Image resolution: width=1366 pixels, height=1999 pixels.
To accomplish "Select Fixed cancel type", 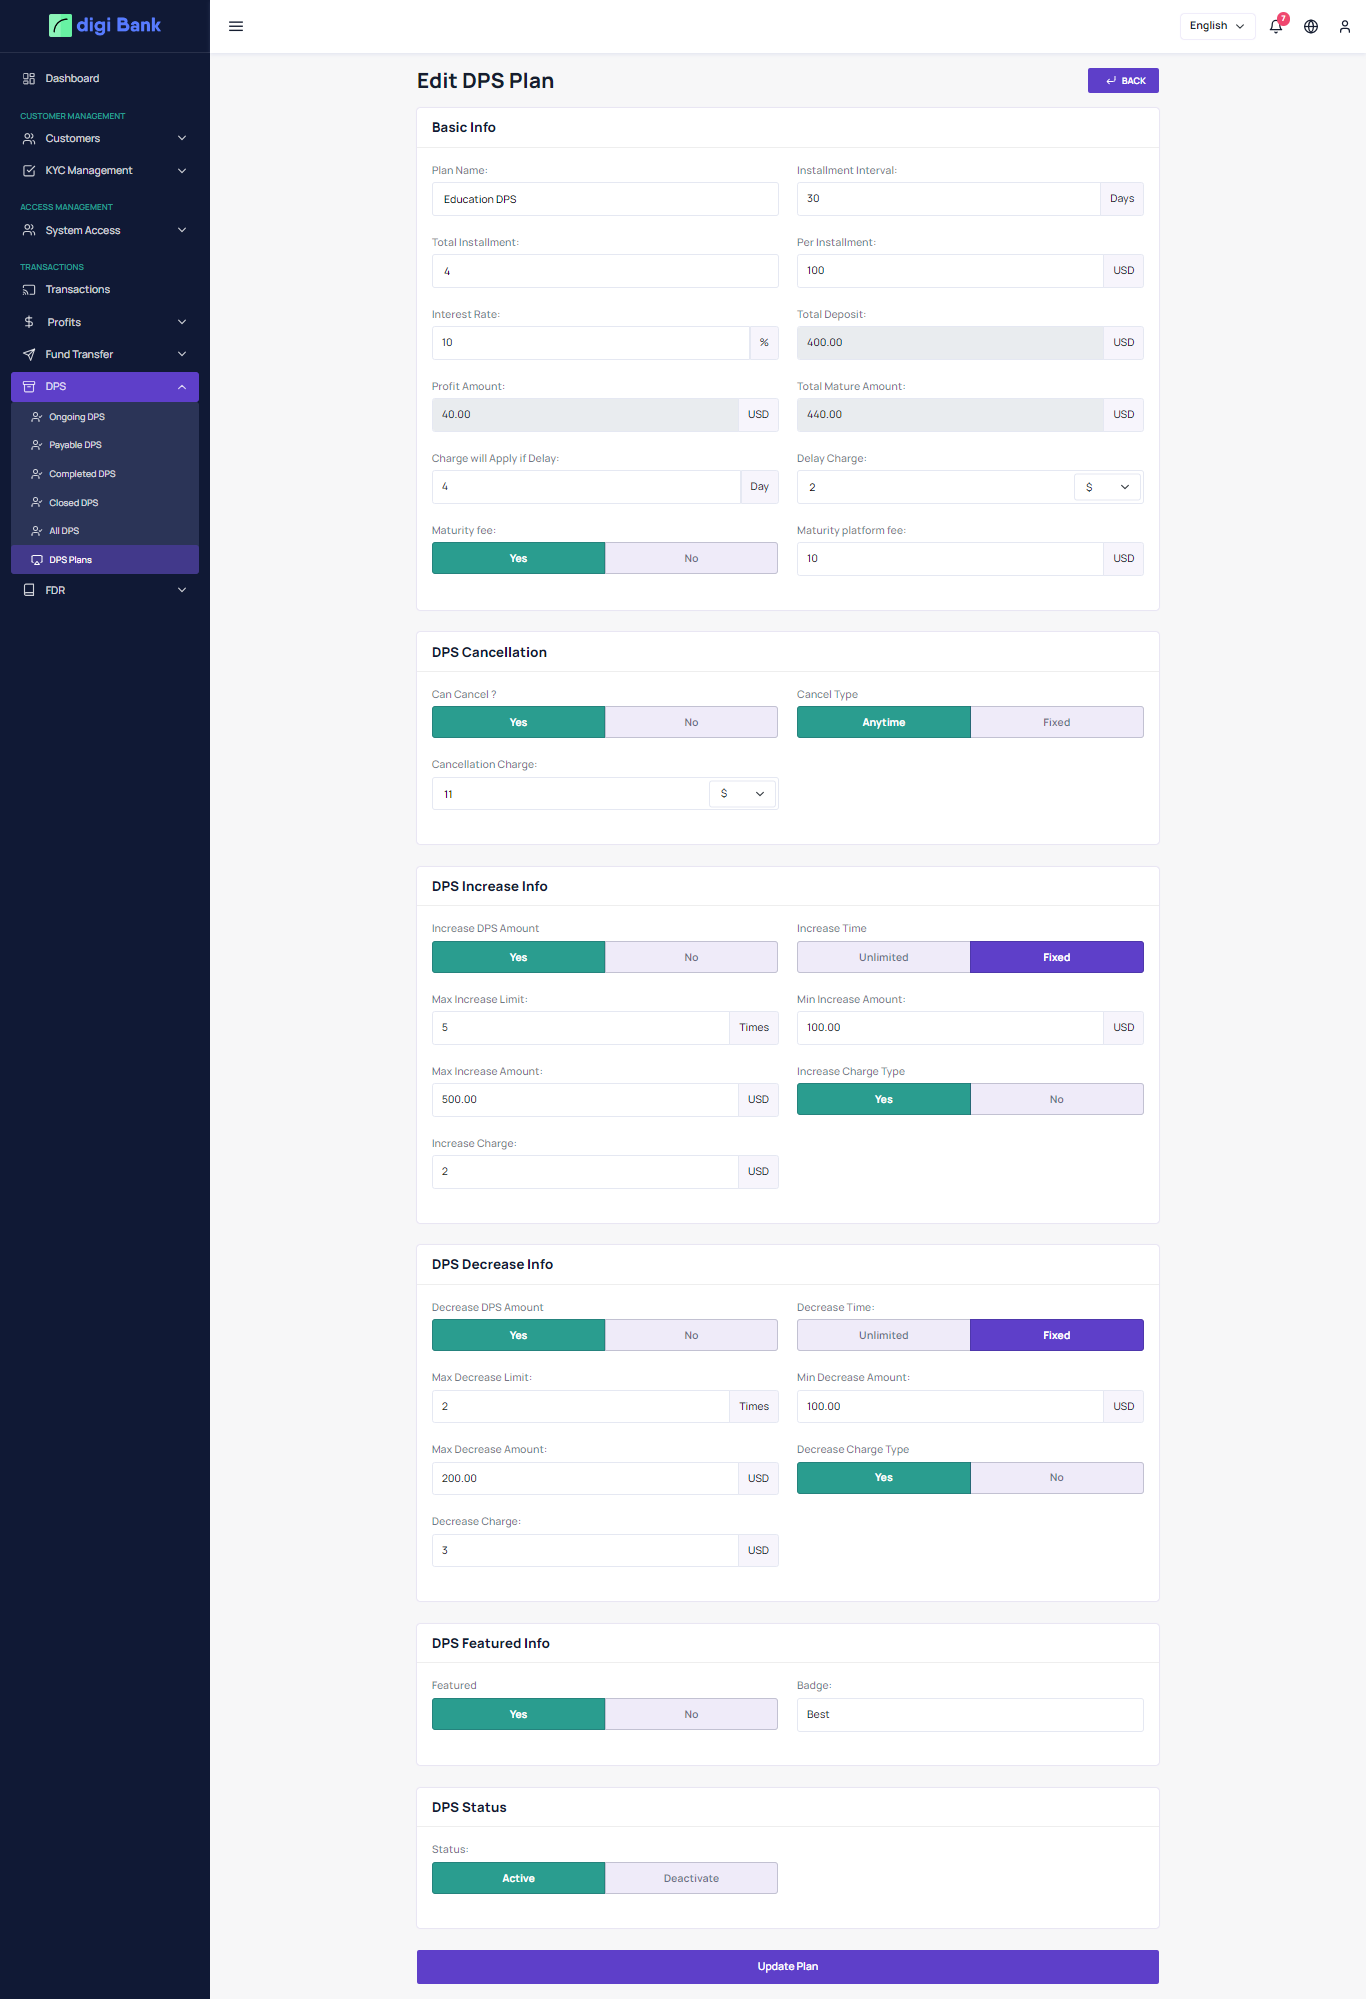I will 1056,722.
